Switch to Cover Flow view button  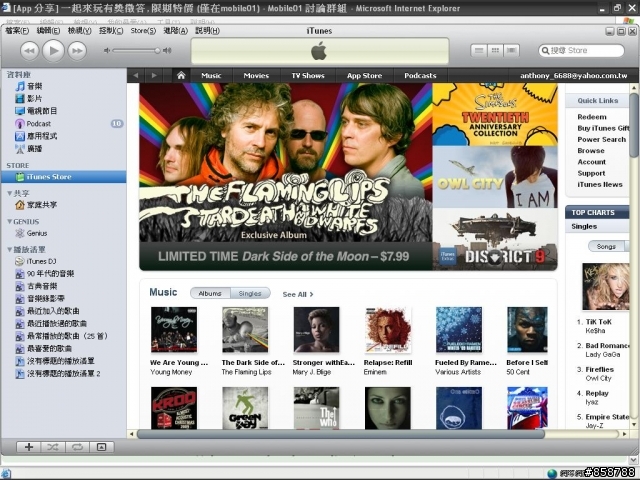point(511,51)
